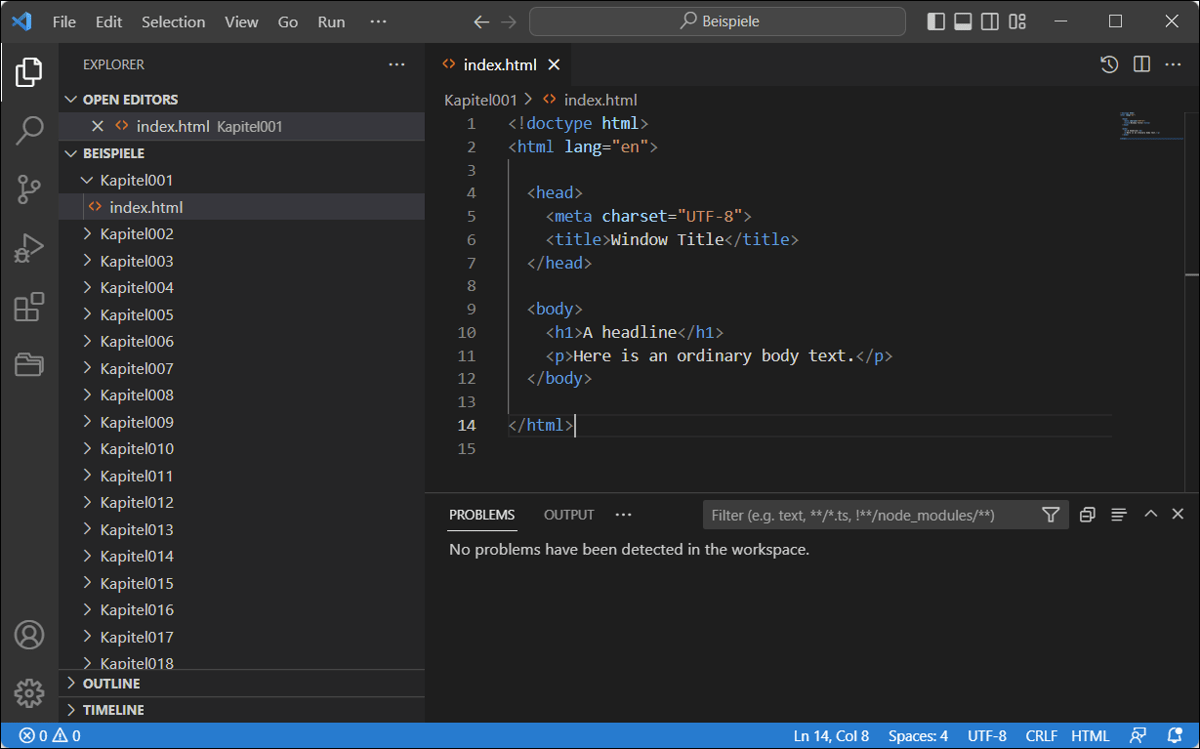1200x749 pixels.
Task: Toggle the Primary Side Bar visibility
Action: pos(936,20)
